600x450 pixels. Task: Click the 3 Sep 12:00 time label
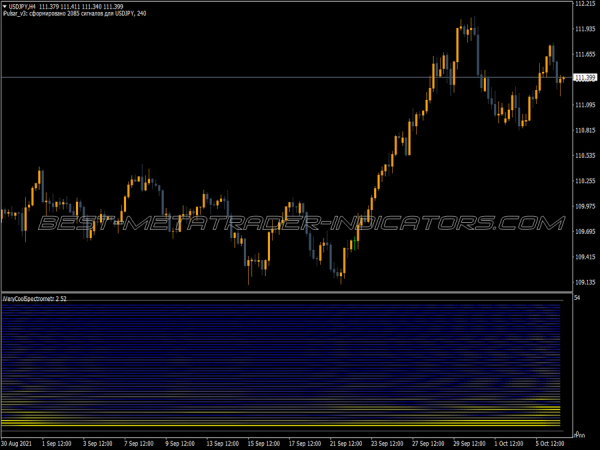click(98, 444)
